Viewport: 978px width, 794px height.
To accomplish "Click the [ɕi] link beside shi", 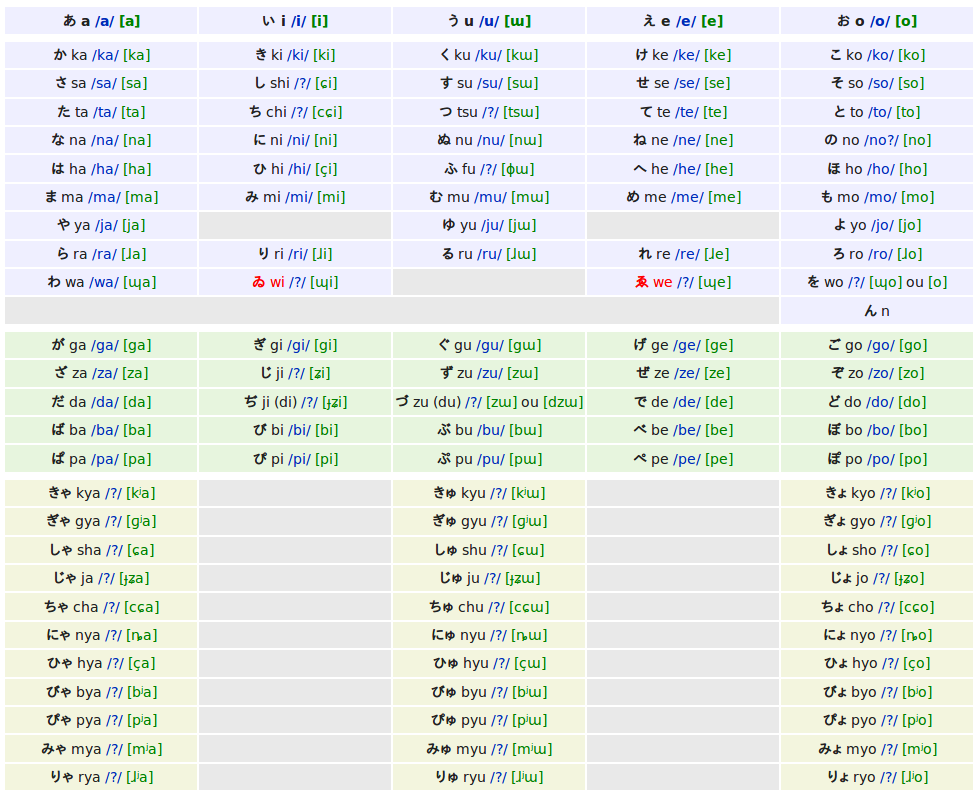I will pyautogui.click(x=326, y=84).
